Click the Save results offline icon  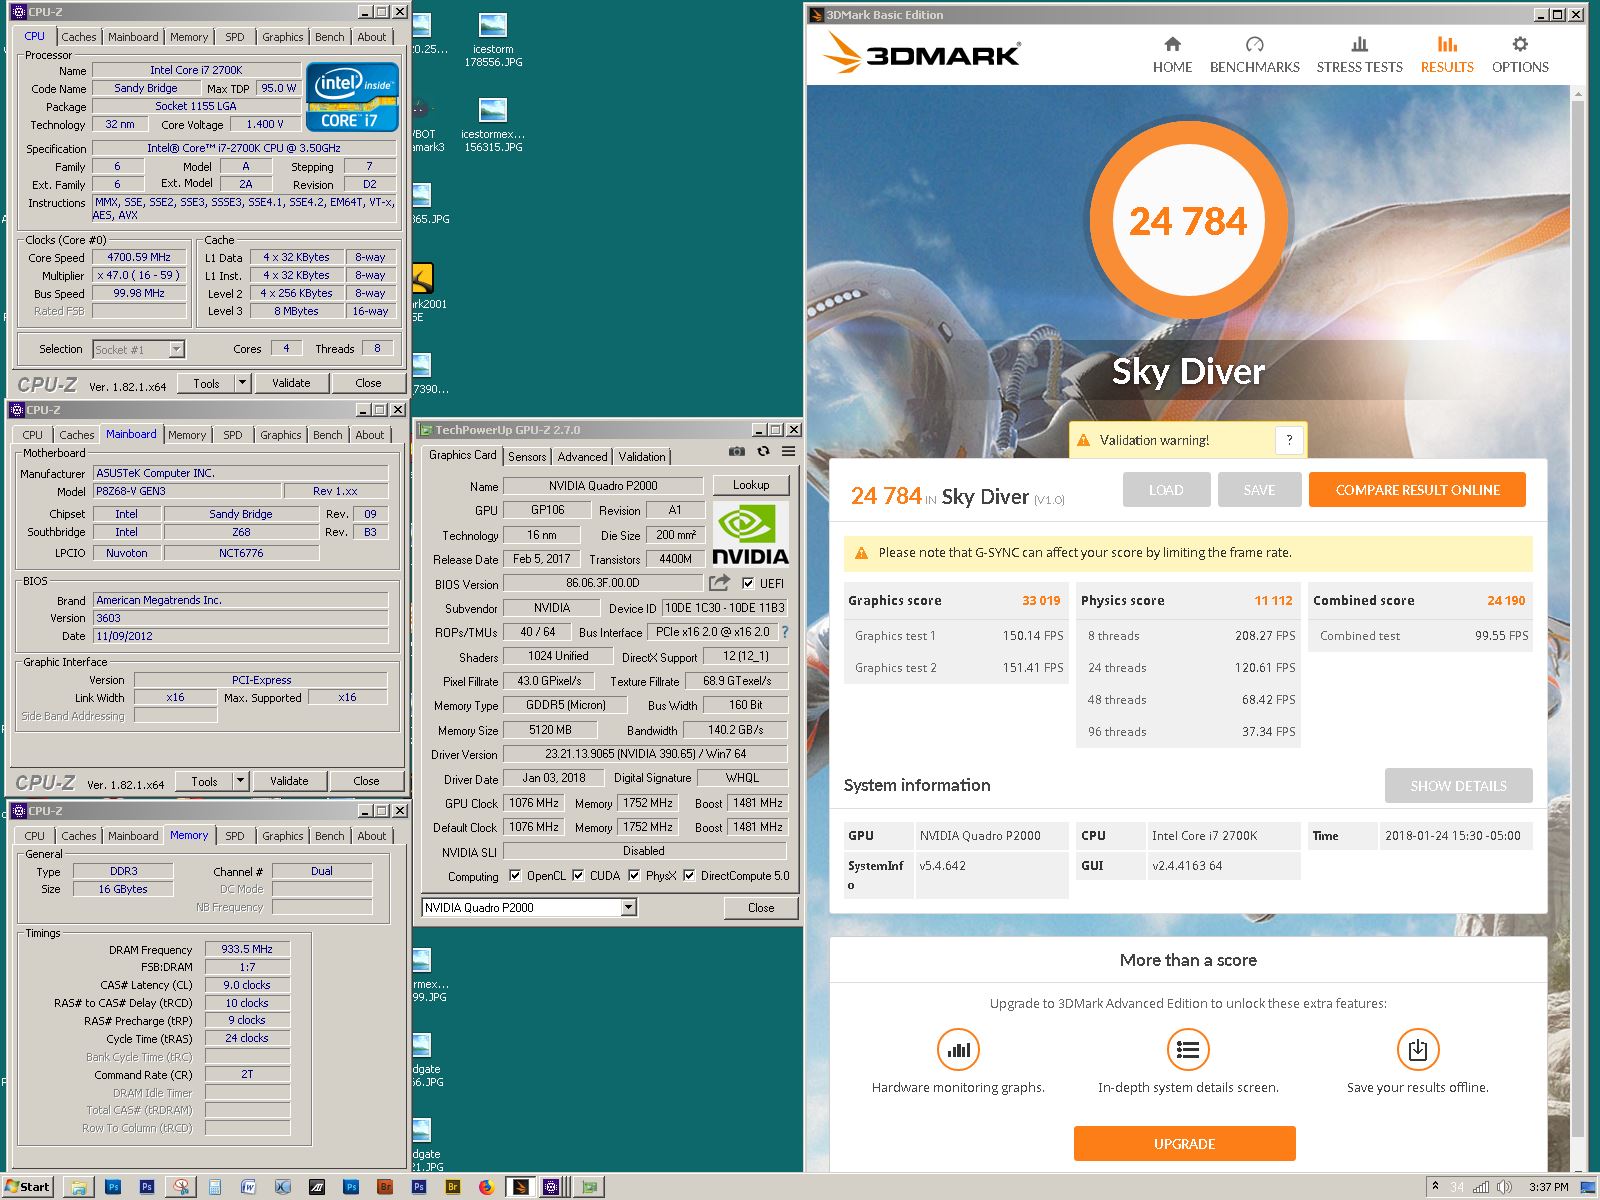pyautogui.click(x=1417, y=1050)
